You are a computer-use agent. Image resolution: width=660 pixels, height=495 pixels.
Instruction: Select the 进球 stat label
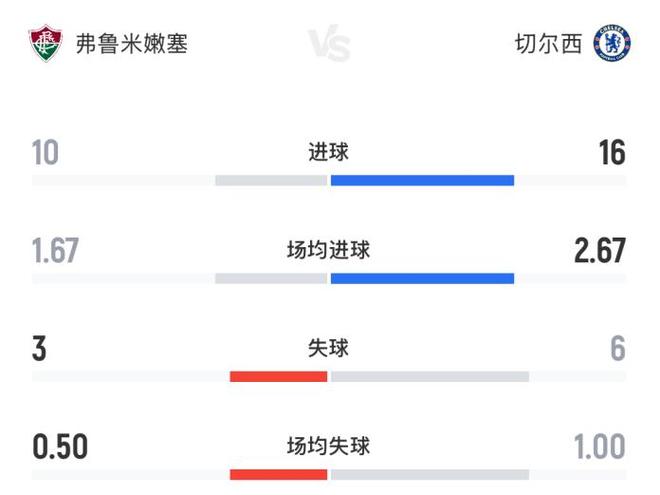329,152
